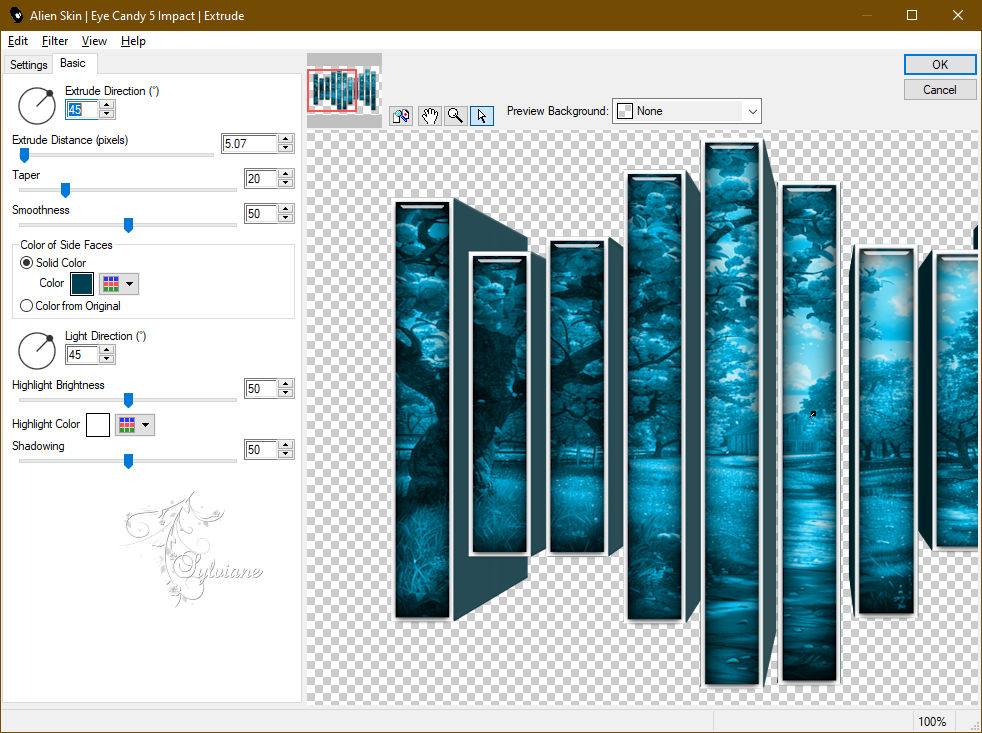Click the Shadowing spinner arrows
This screenshot has width=982, height=733.
[x=286, y=449]
